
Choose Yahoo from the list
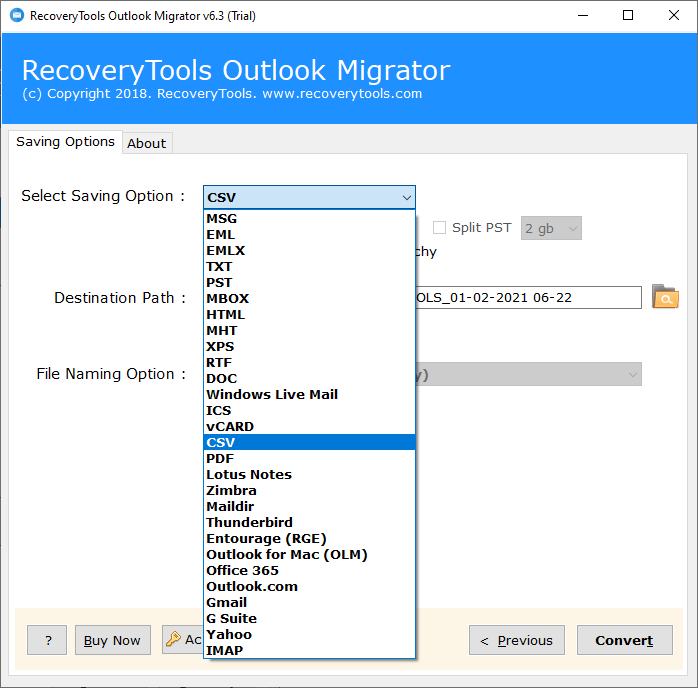pyautogui.click(x=309, y=635)
